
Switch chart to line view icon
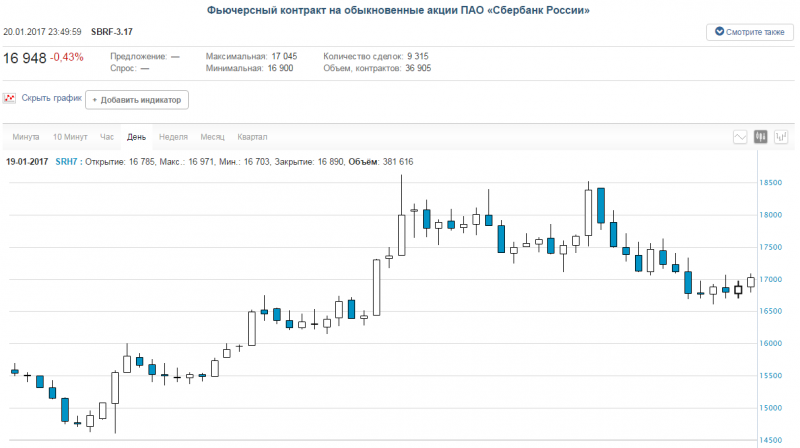click(x=740, y=137)
